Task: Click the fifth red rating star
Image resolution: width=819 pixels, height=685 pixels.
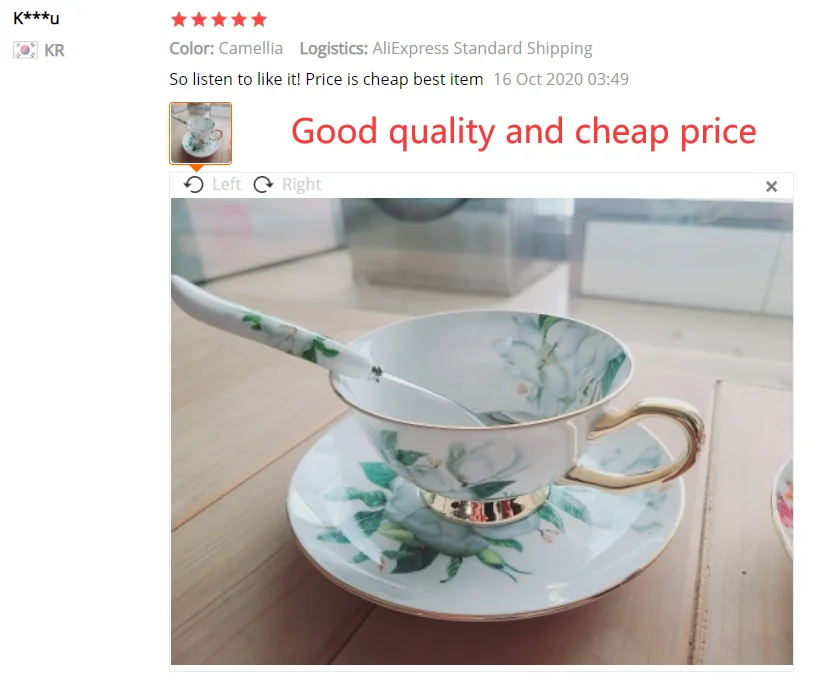Action: tap(259, 20)
